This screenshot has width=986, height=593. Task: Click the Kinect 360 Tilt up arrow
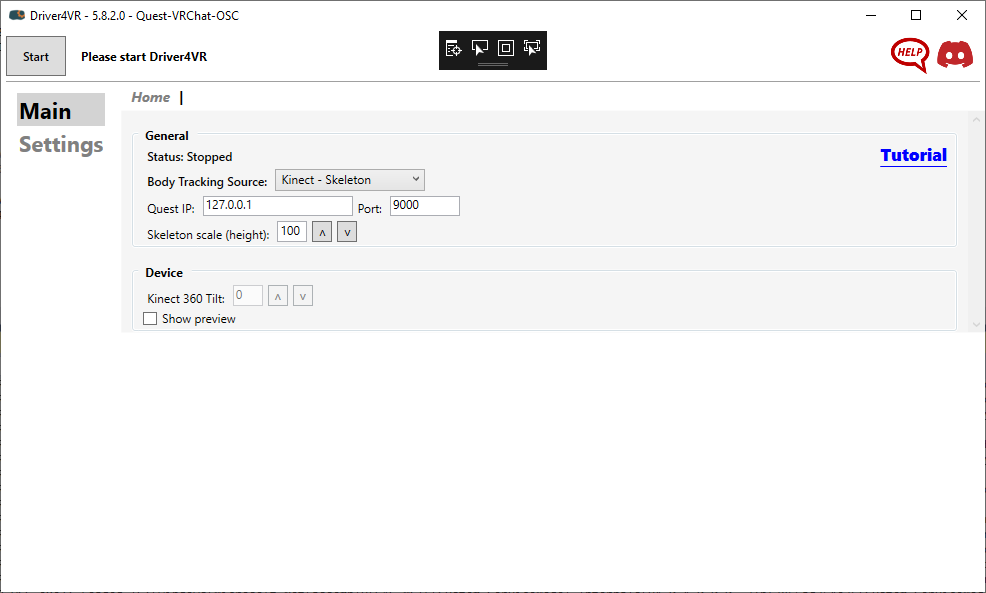coord(278,296)
